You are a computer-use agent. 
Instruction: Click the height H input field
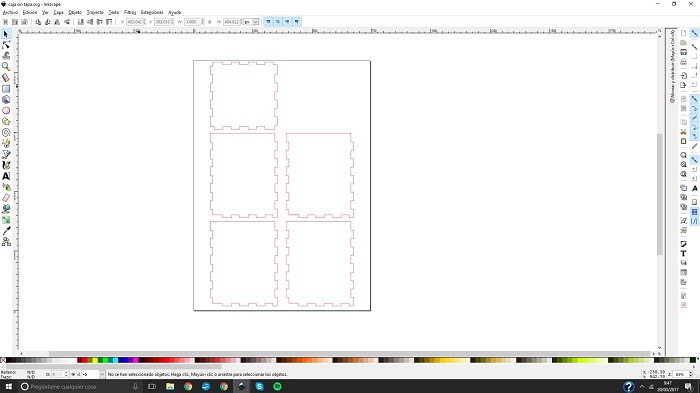(x=232, y=21)
